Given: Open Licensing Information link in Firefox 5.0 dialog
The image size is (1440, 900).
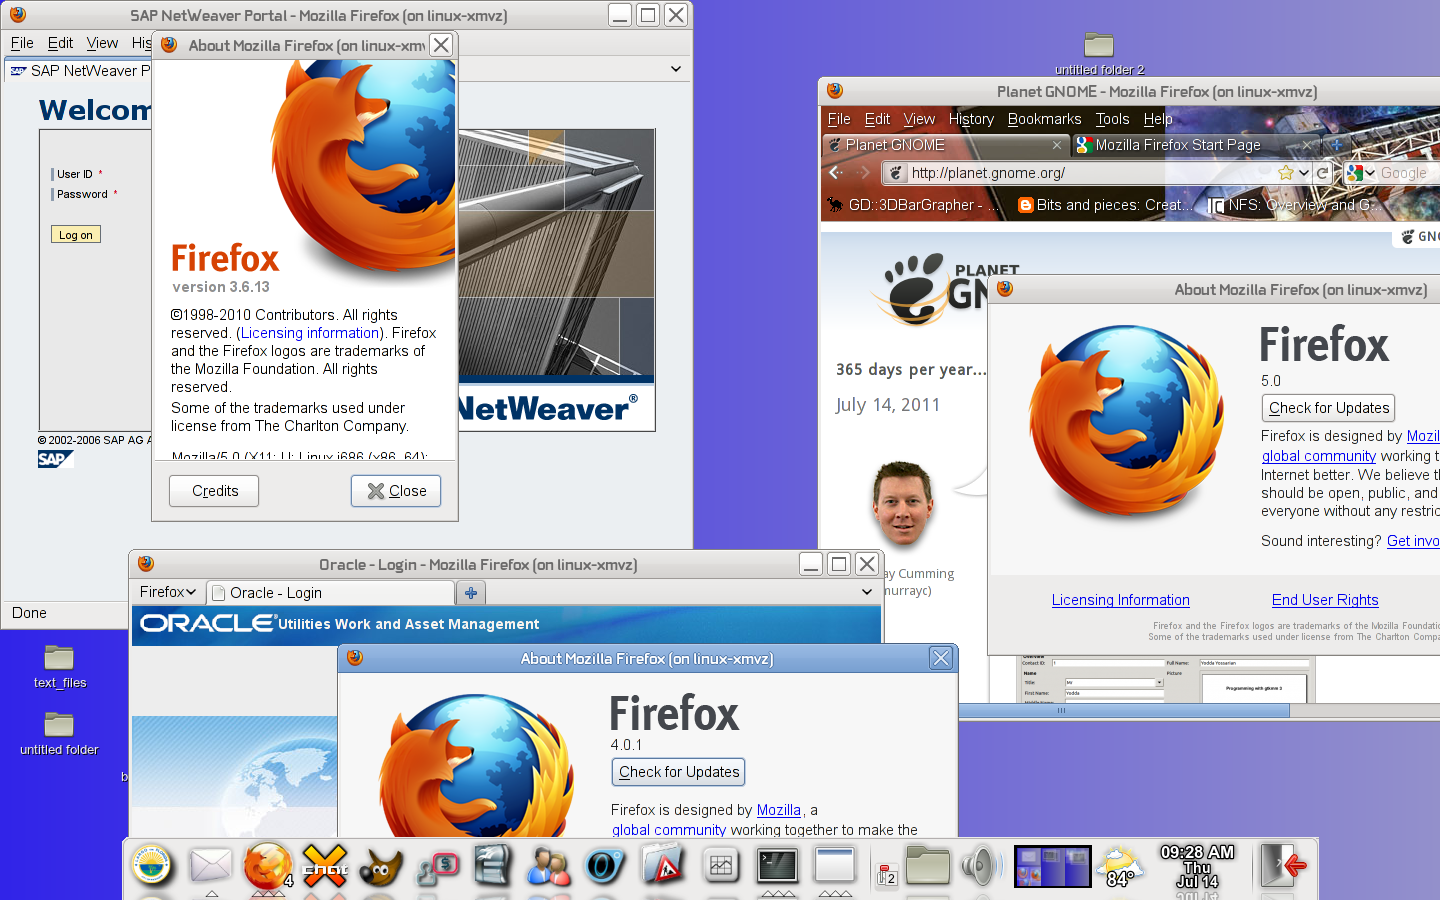Looking at the screenshot, I should click(x=1120, y=600).
